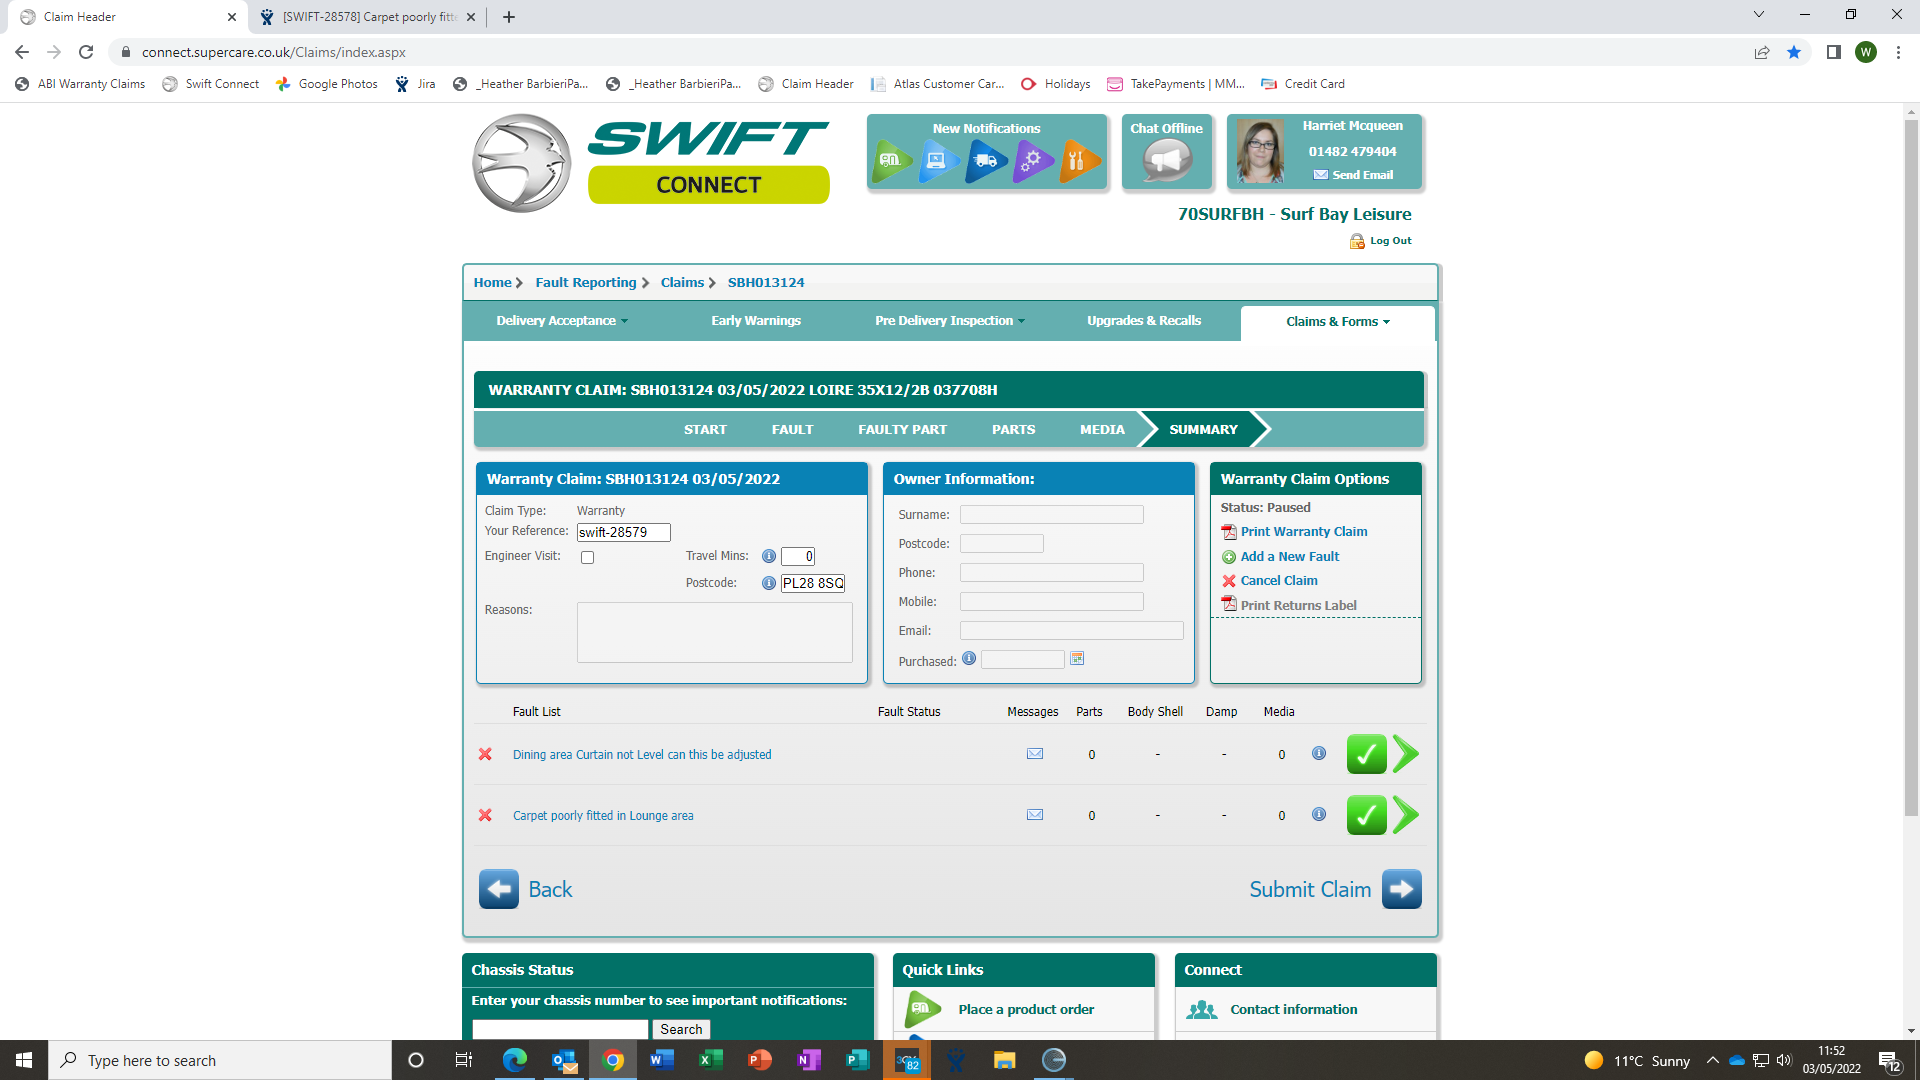Click info icon on Dining area Curtain row
Viewport: 1920px width, 1080px height.
coord(1319,754)
